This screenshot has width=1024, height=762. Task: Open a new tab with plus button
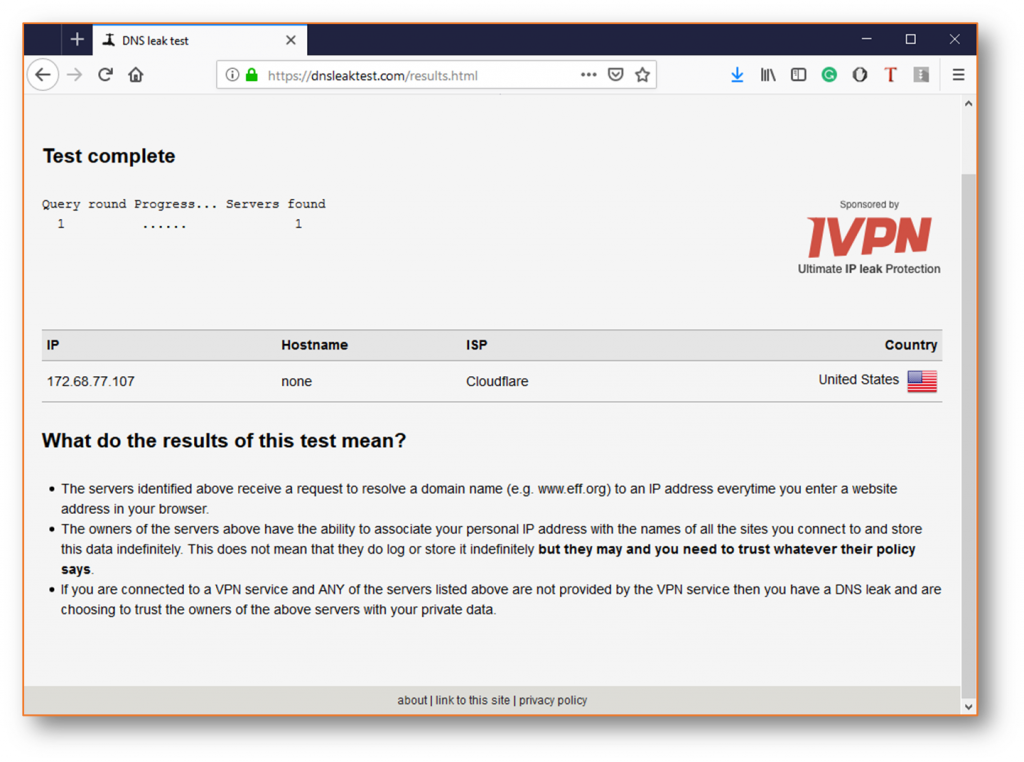click(77, 40)
